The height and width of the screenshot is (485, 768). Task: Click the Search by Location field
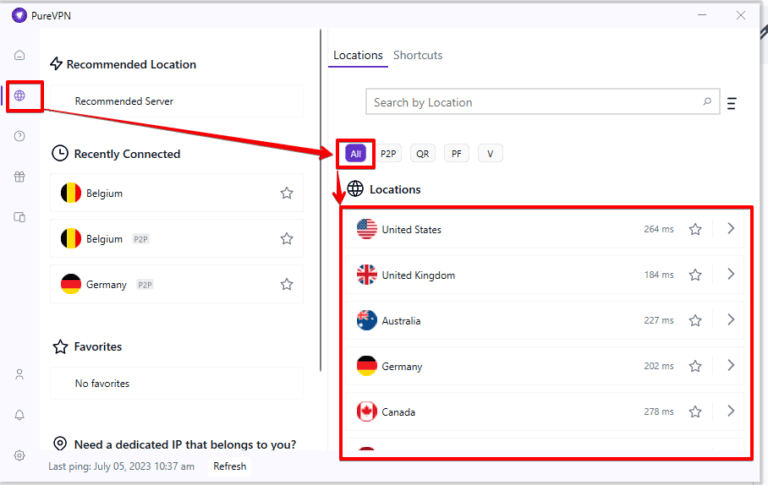click(x=530, y=102)
